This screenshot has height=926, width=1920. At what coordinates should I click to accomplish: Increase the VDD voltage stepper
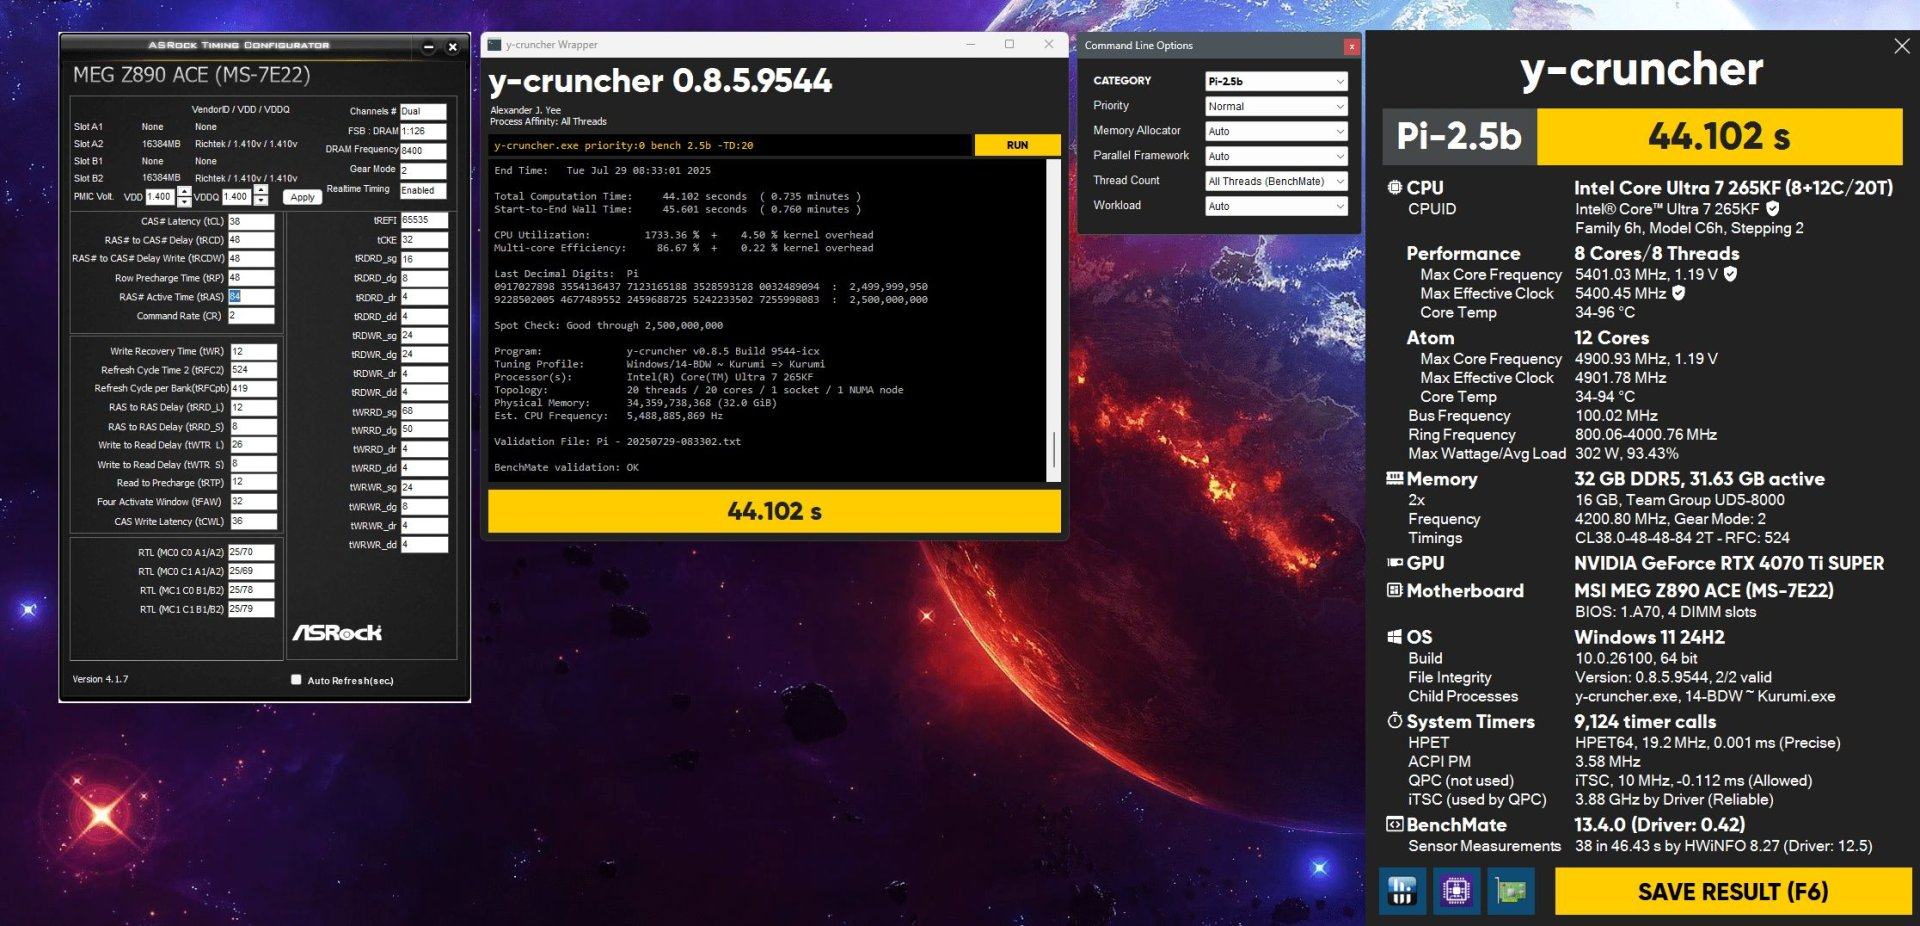(x=183, y=192)
